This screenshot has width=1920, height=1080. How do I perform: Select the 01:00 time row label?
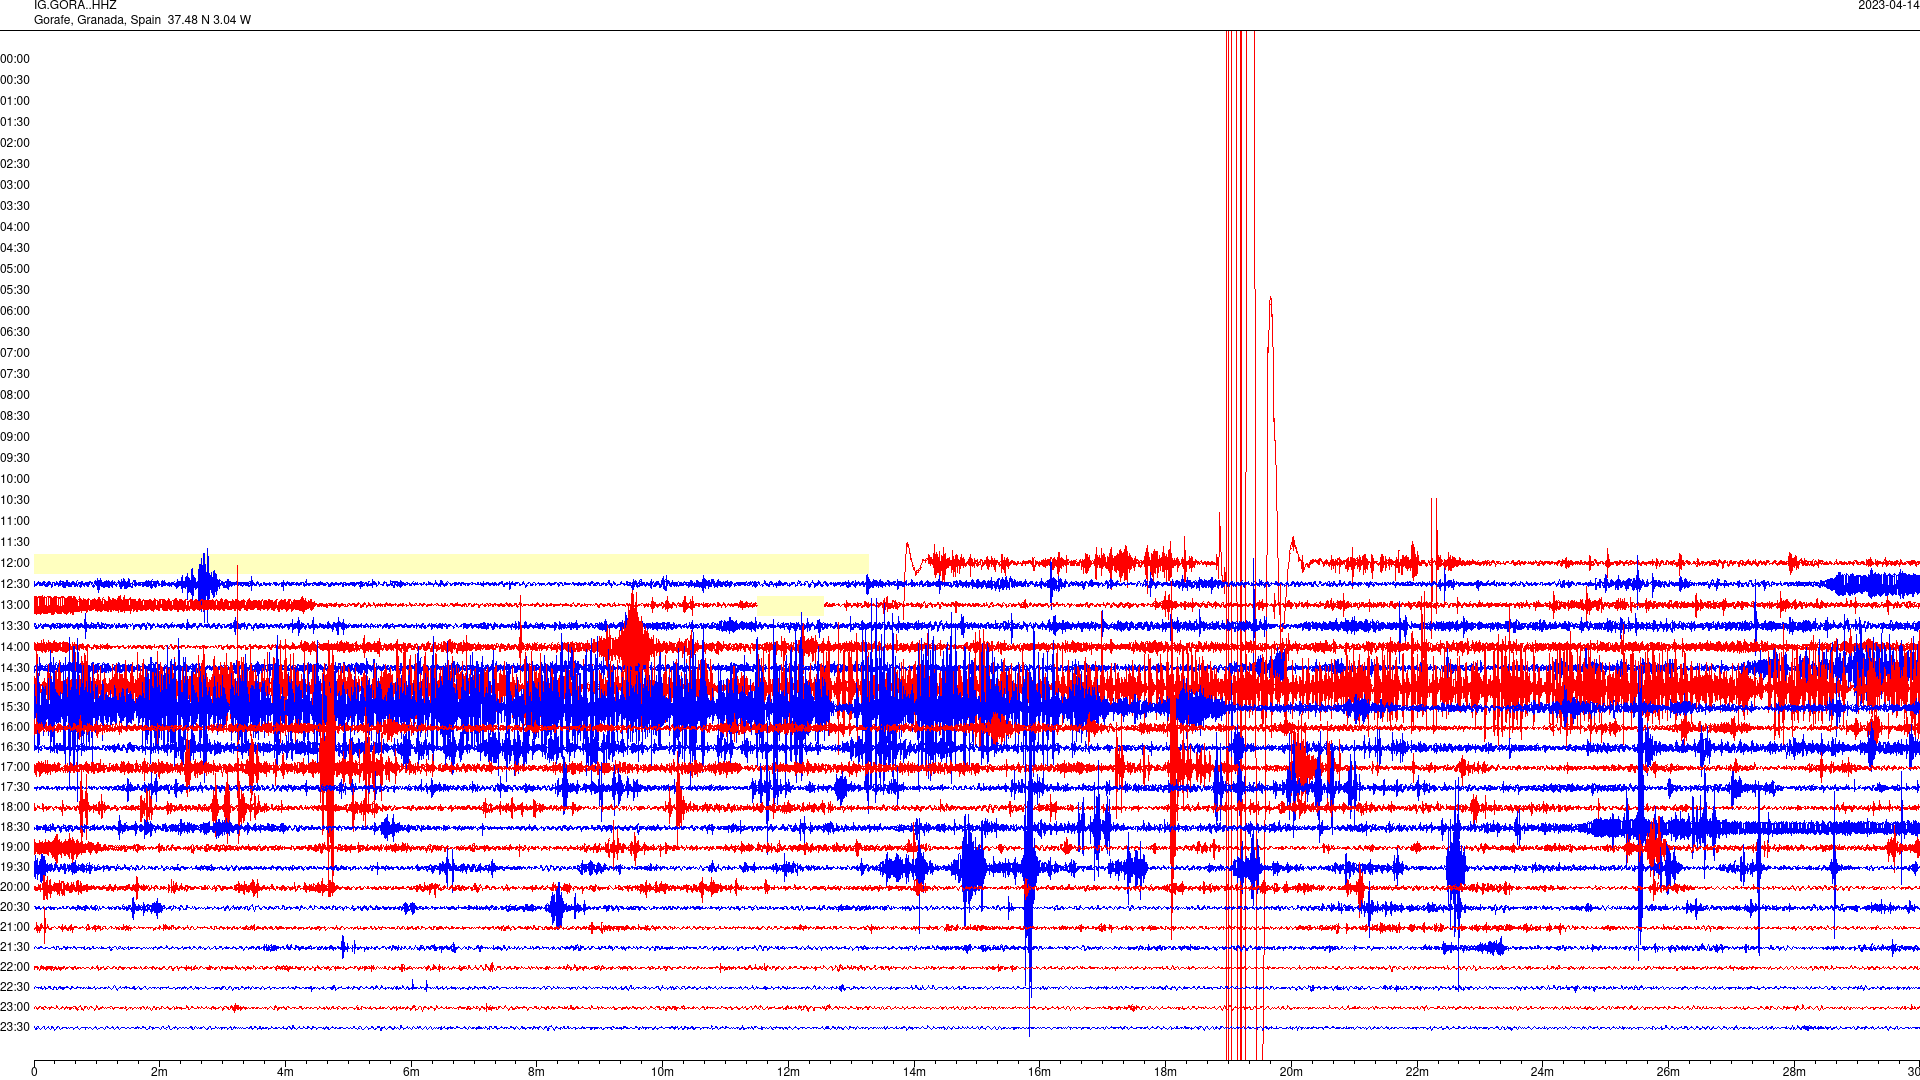[15, 101]
